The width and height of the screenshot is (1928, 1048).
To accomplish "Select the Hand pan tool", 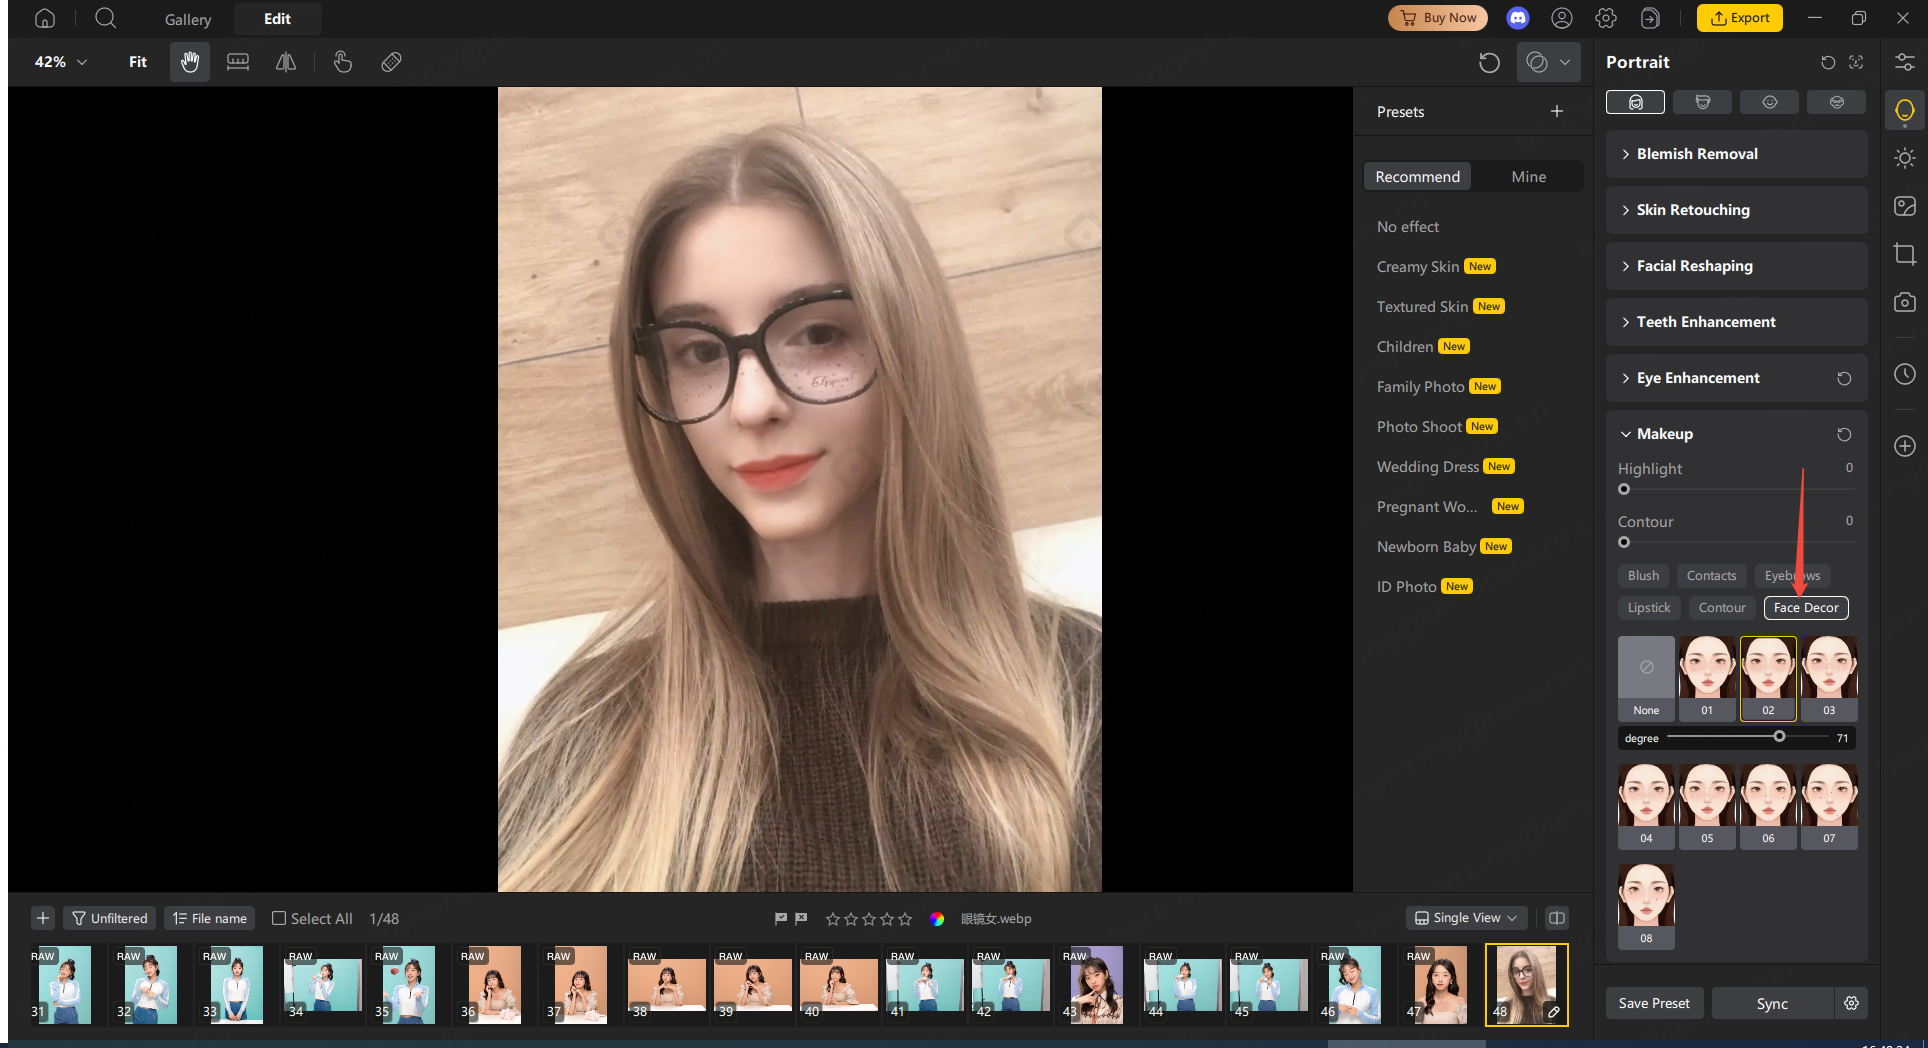I will click(190, 62).
